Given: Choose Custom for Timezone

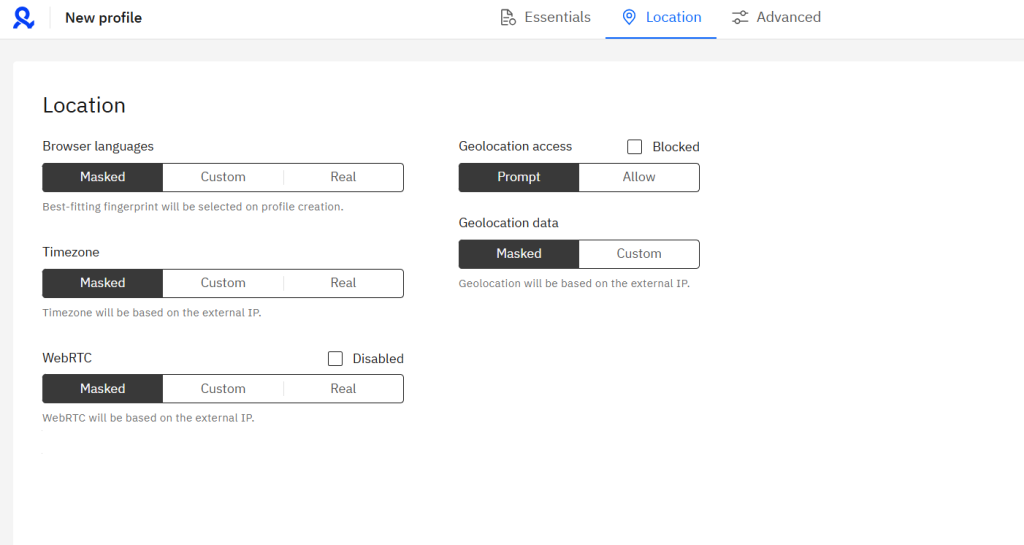Looking at the screenshot, I should [223, 283].
